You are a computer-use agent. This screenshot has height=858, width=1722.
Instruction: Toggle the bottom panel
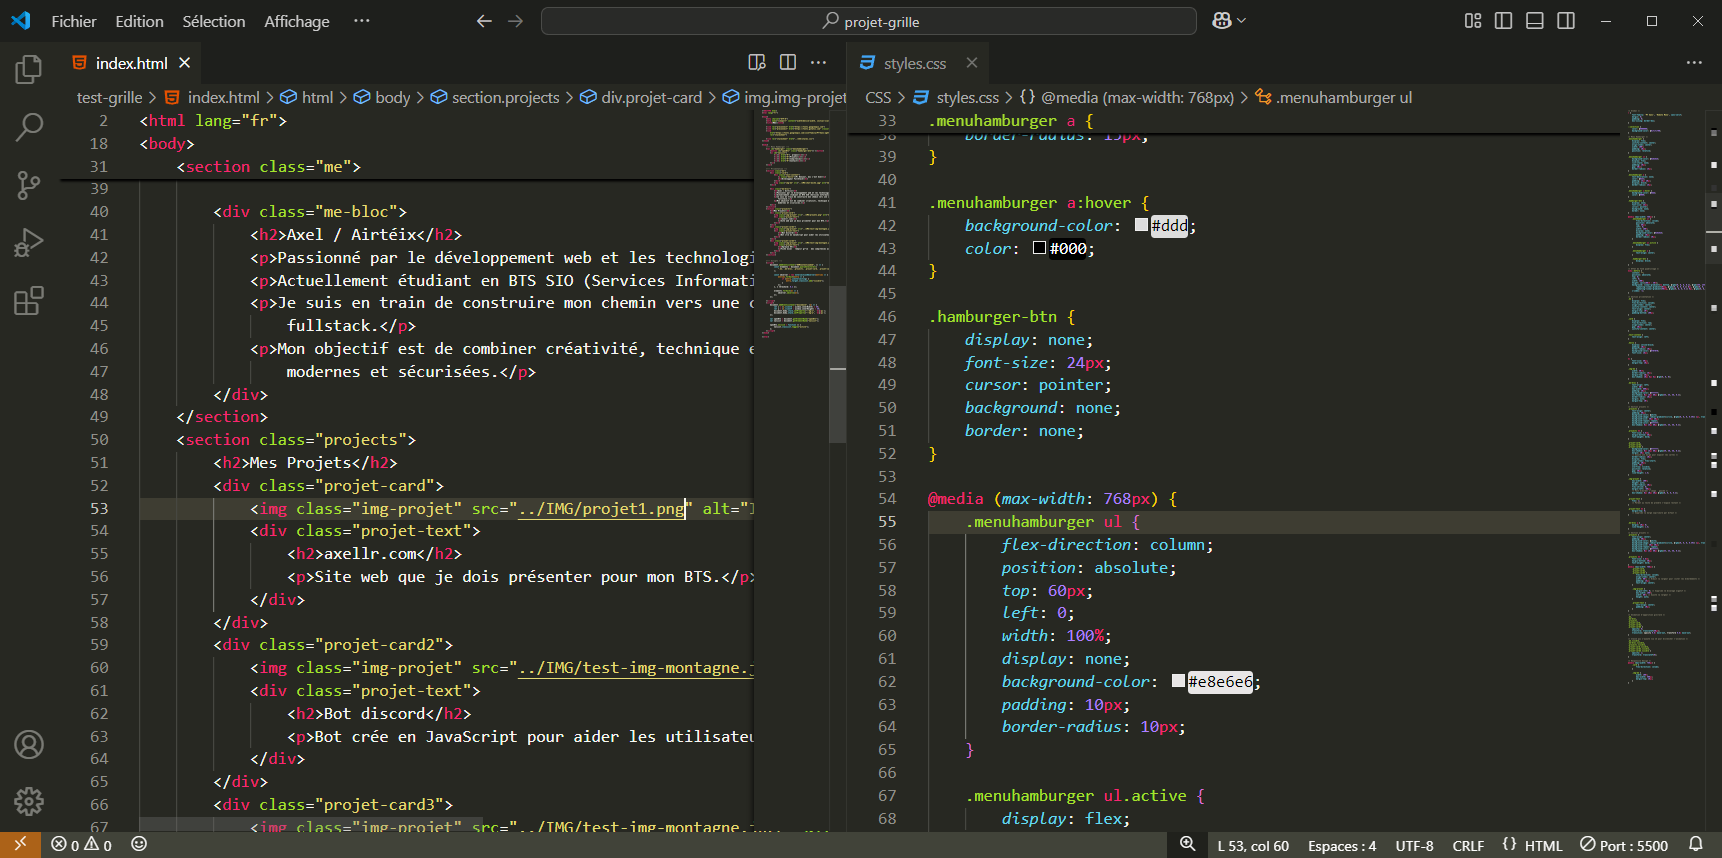[x=1535, y=21]
